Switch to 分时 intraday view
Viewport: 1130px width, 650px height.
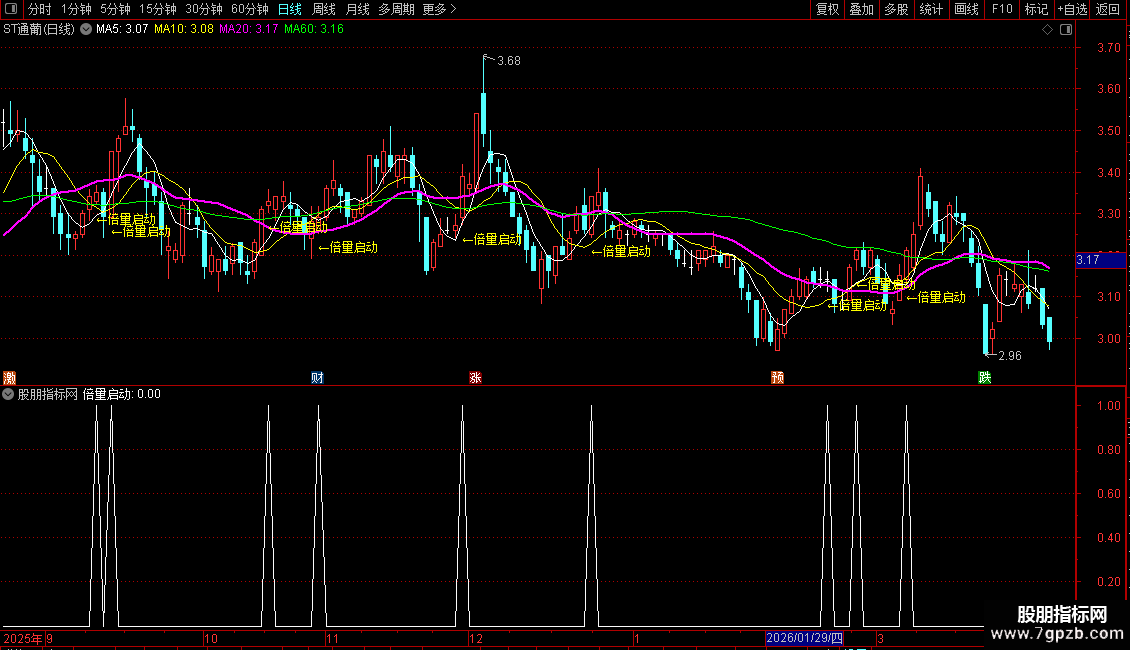[40, 9]
